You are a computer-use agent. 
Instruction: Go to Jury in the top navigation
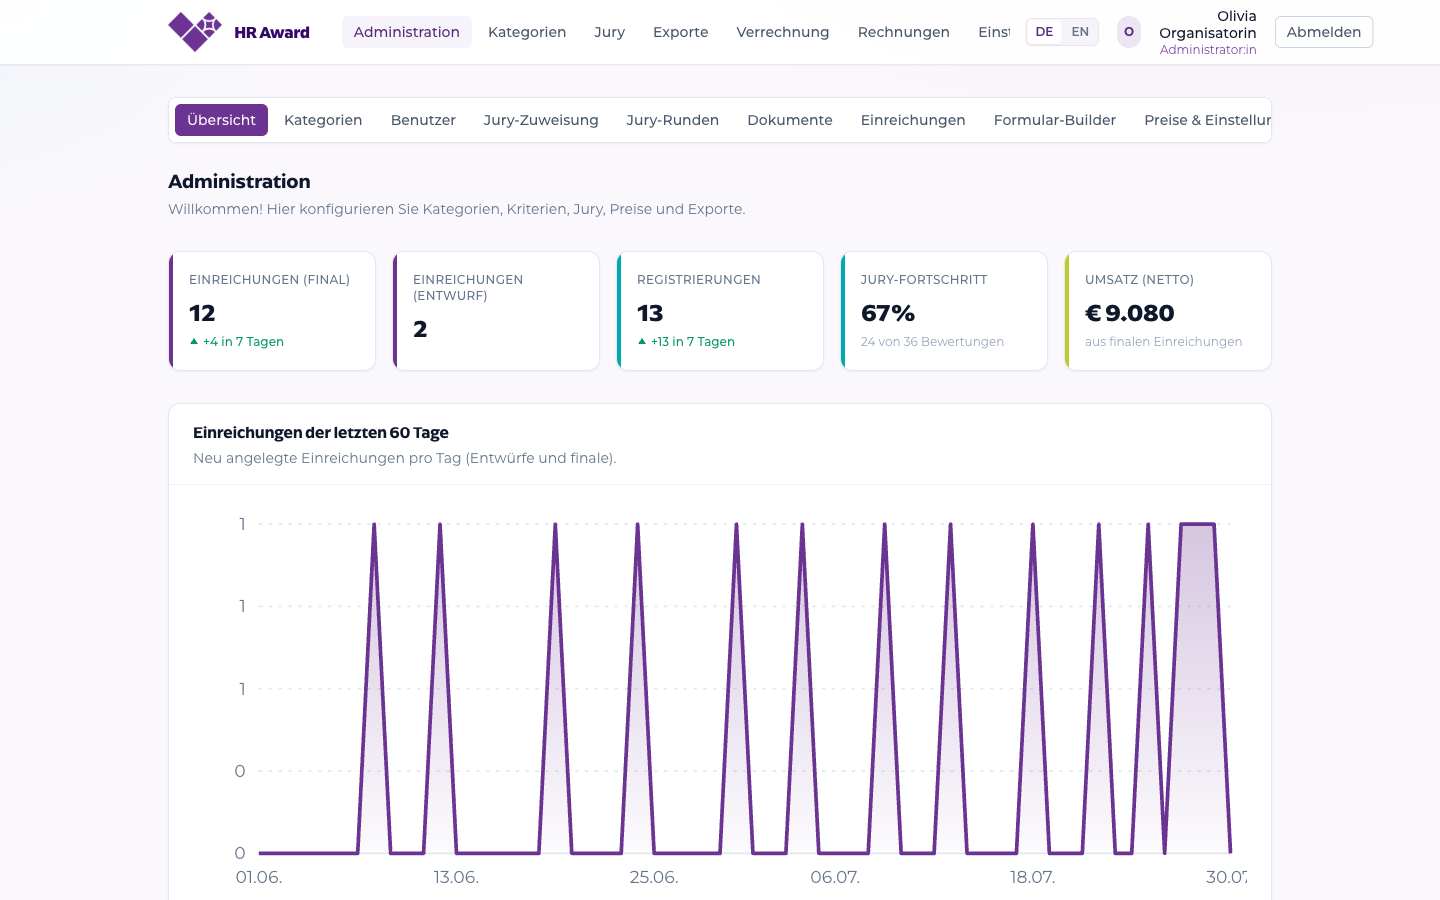click(x=609, y=32)
